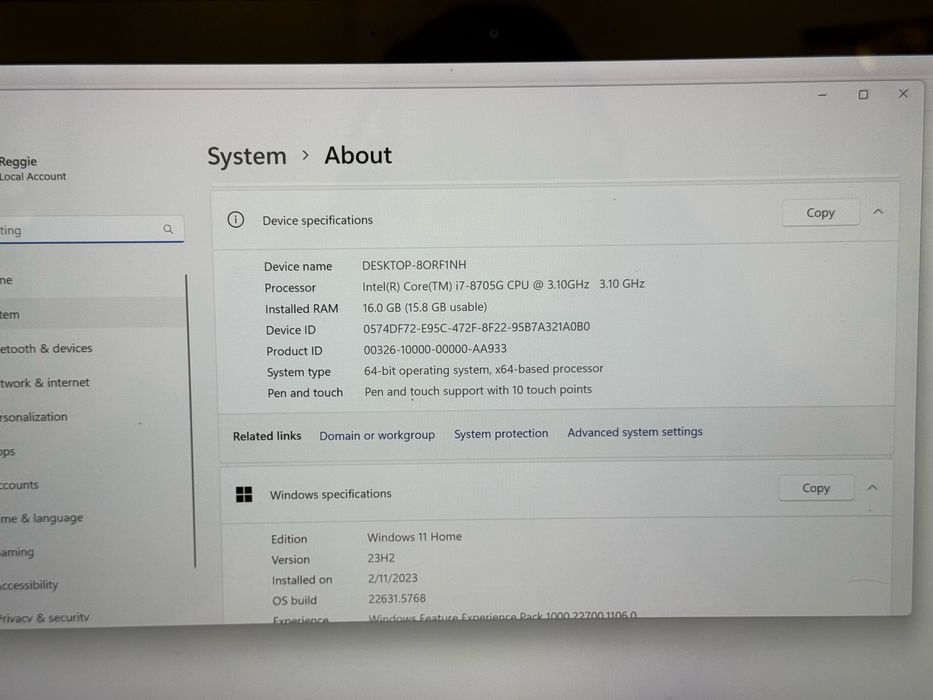Select the System item in sidebar
Image resolution: width=933 pixels, height=700 pixels.
click(x=92, y=314)
